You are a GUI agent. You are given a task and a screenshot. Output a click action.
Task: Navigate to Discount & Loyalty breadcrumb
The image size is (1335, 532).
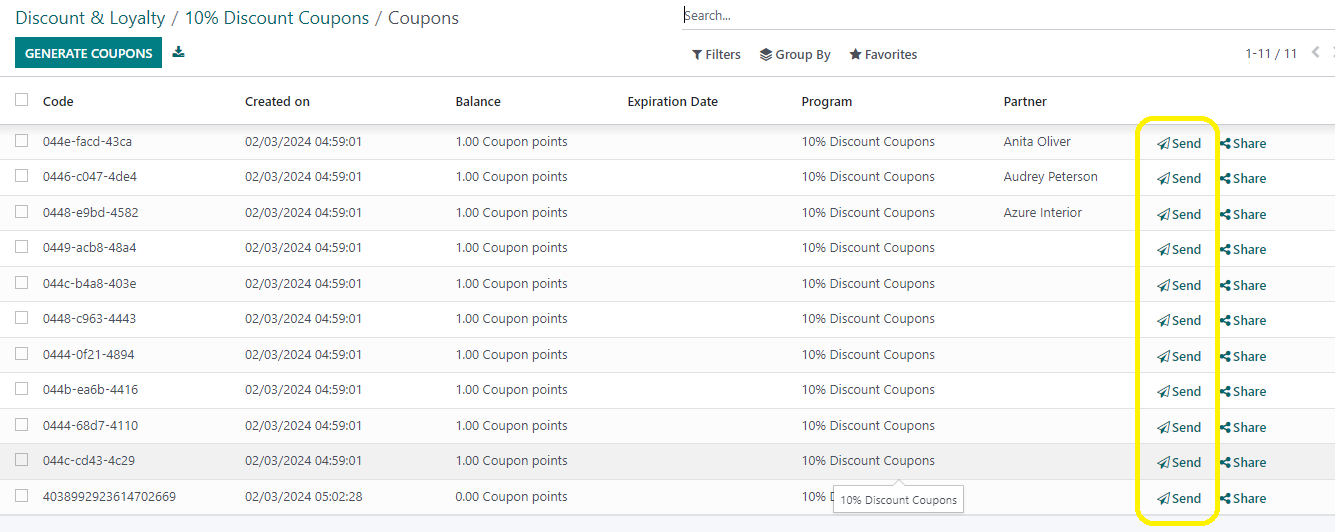[90, 18]
